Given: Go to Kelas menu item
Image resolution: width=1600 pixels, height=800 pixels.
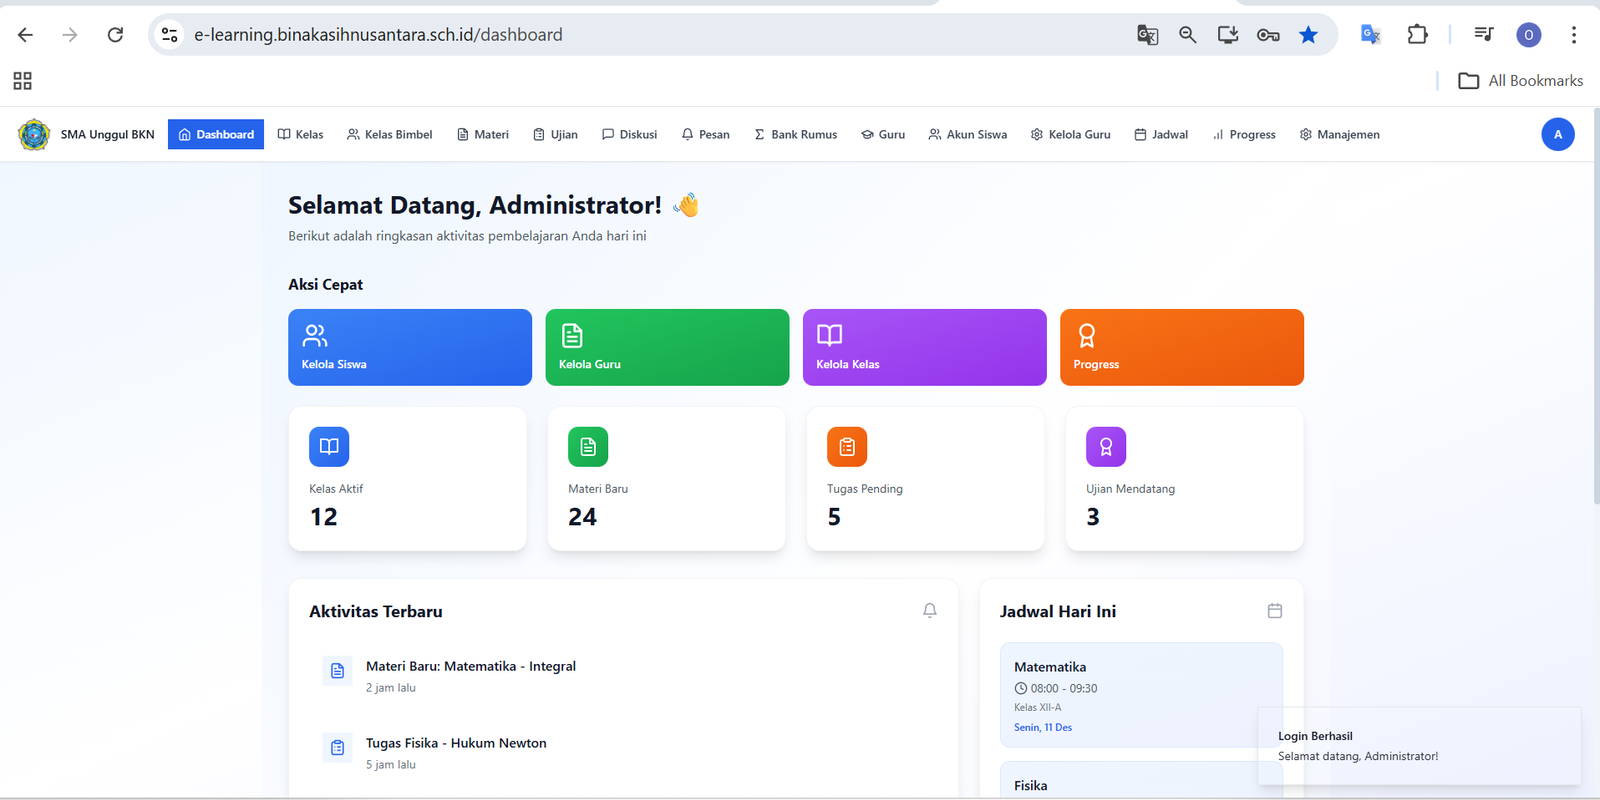Looking at the screenshot, I should click(x=300, y=134).
